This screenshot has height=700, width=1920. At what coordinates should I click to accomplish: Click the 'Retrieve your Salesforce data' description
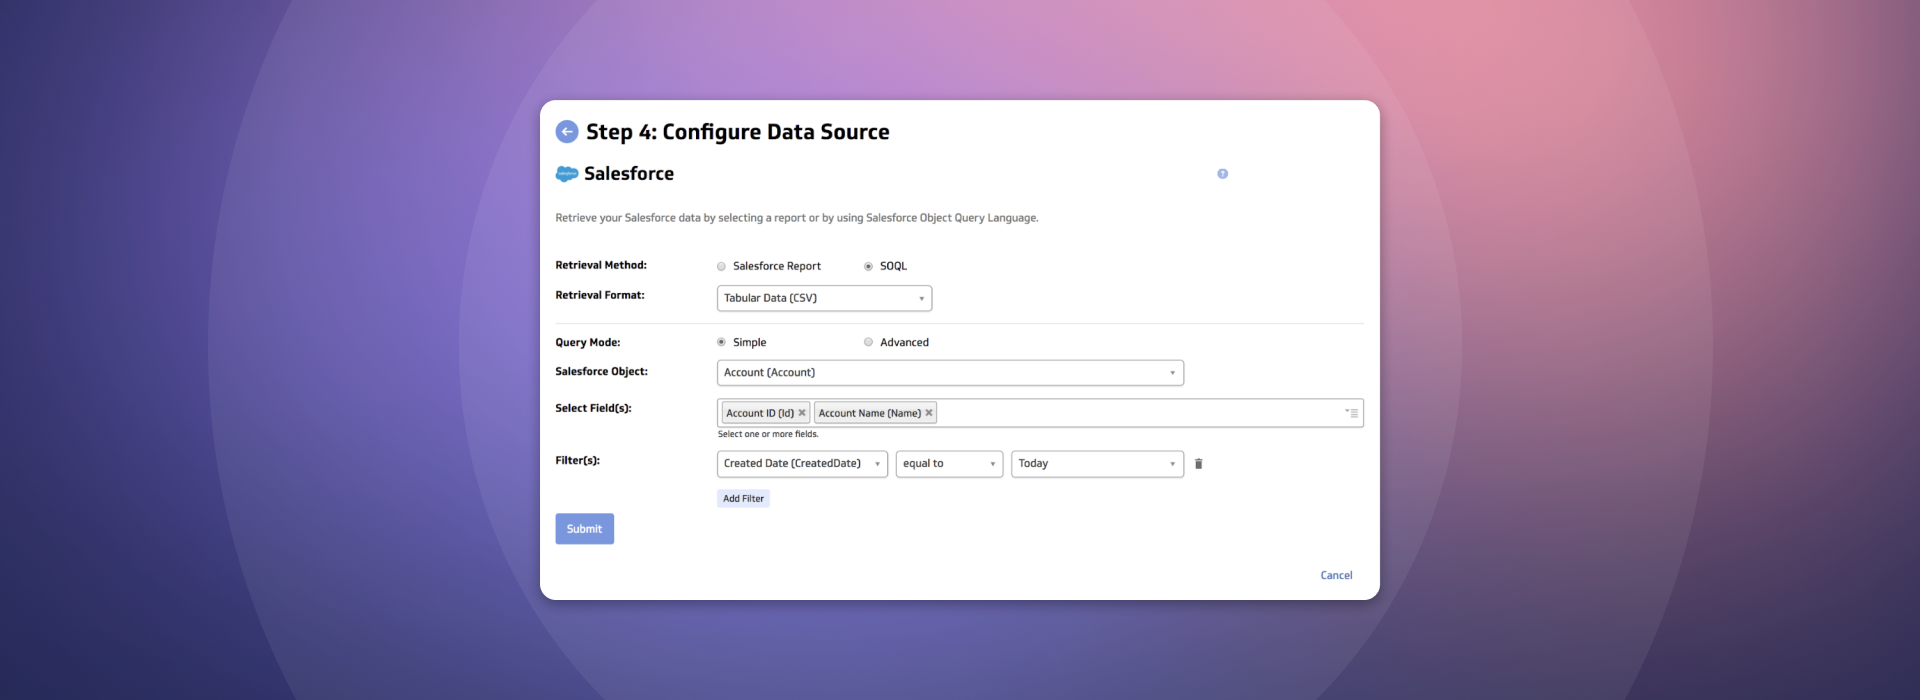[797, 218]
